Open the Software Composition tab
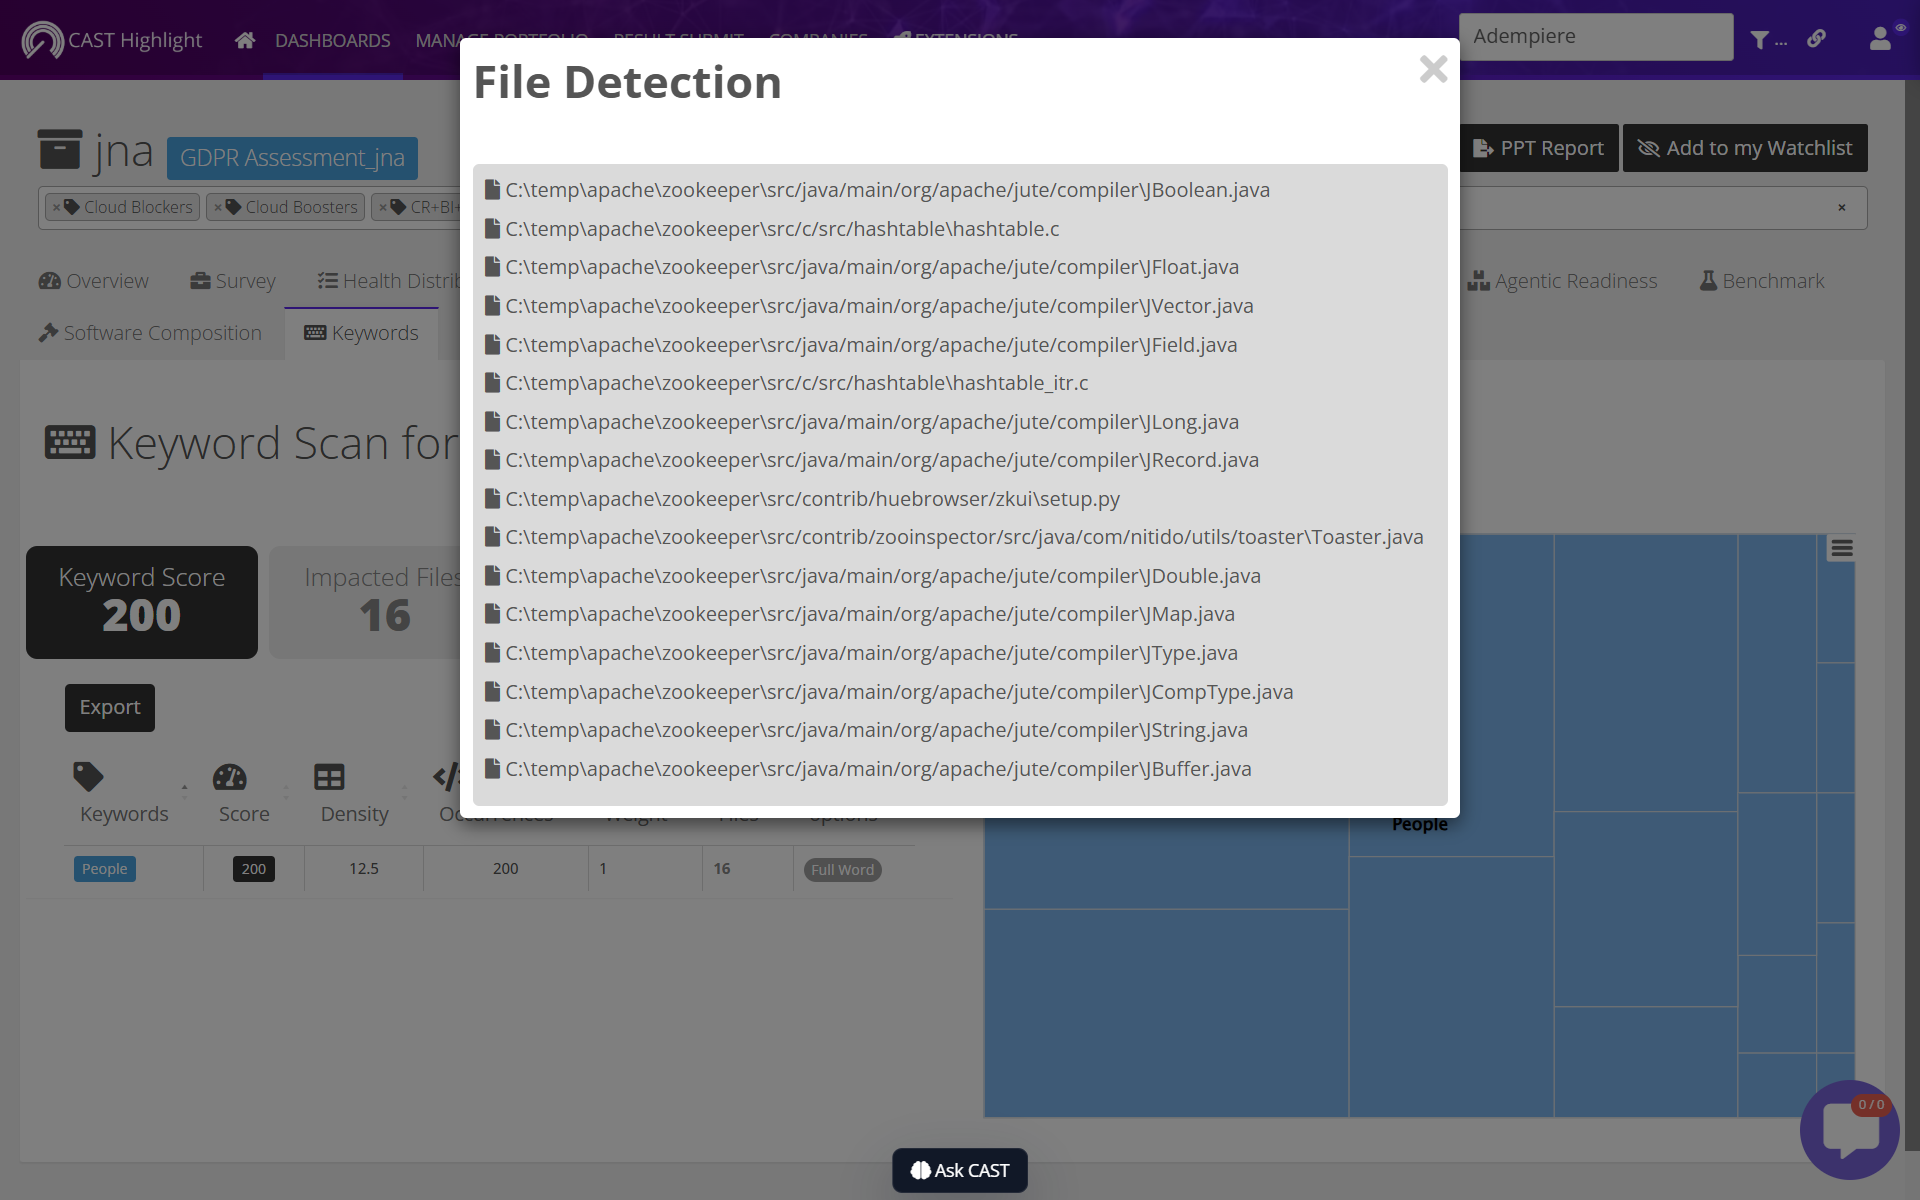This screenshot has width=1920, height=1200. pyautogui.click(x=151, y=333)
